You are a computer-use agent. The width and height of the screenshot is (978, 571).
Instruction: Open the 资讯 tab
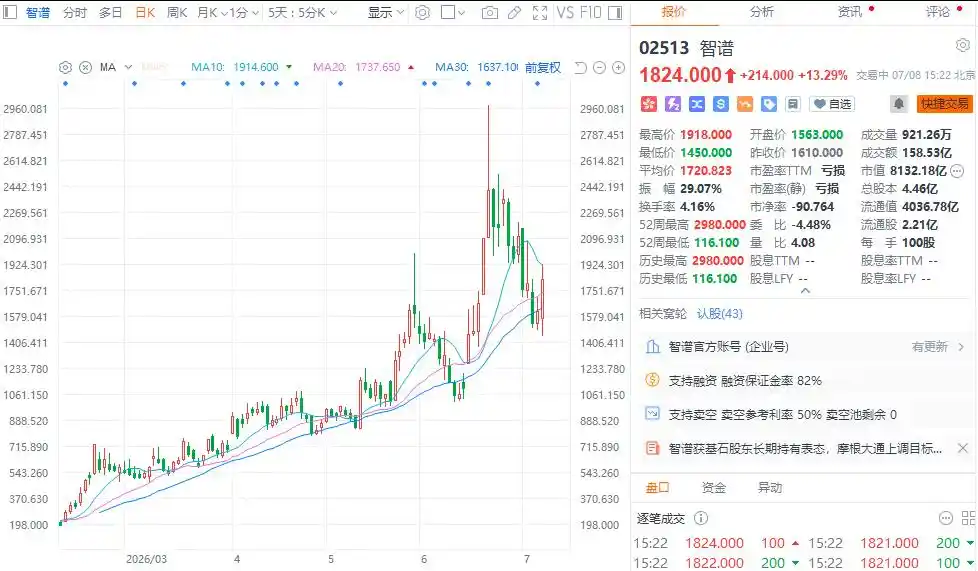tap(850, 12)
